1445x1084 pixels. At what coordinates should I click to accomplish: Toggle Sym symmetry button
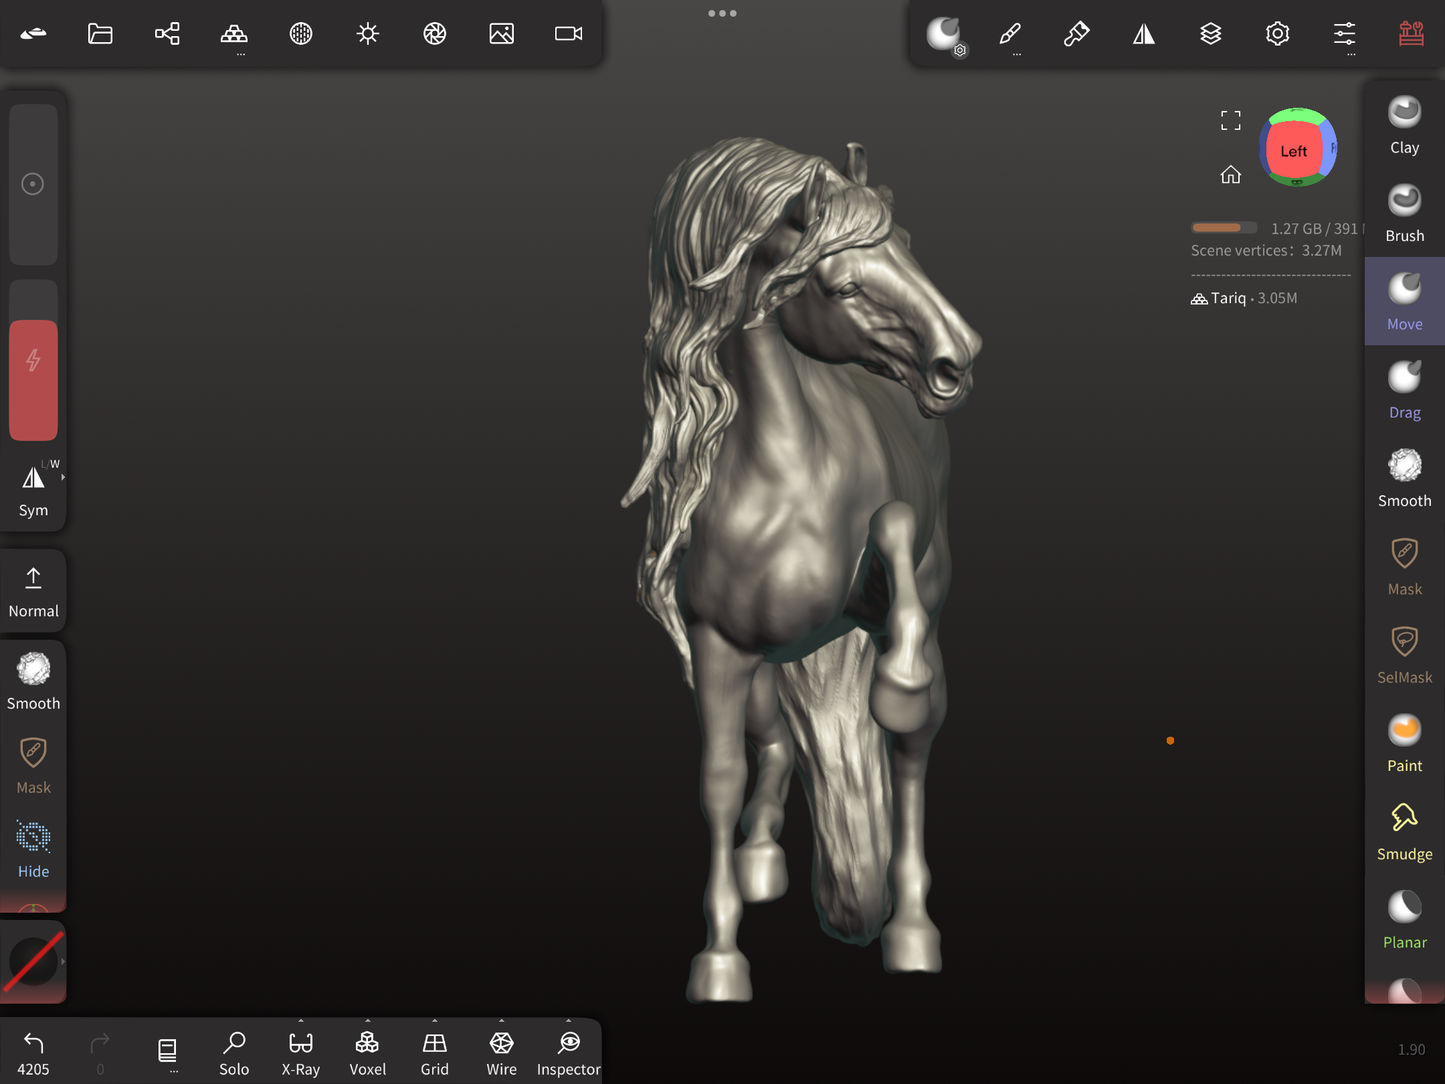click(x=33, y=490)
